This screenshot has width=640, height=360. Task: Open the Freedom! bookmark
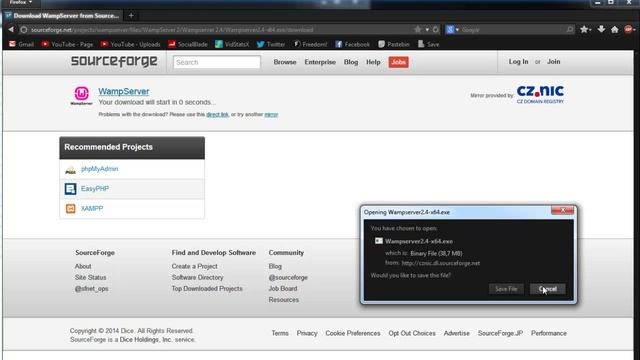coord(310,44)
